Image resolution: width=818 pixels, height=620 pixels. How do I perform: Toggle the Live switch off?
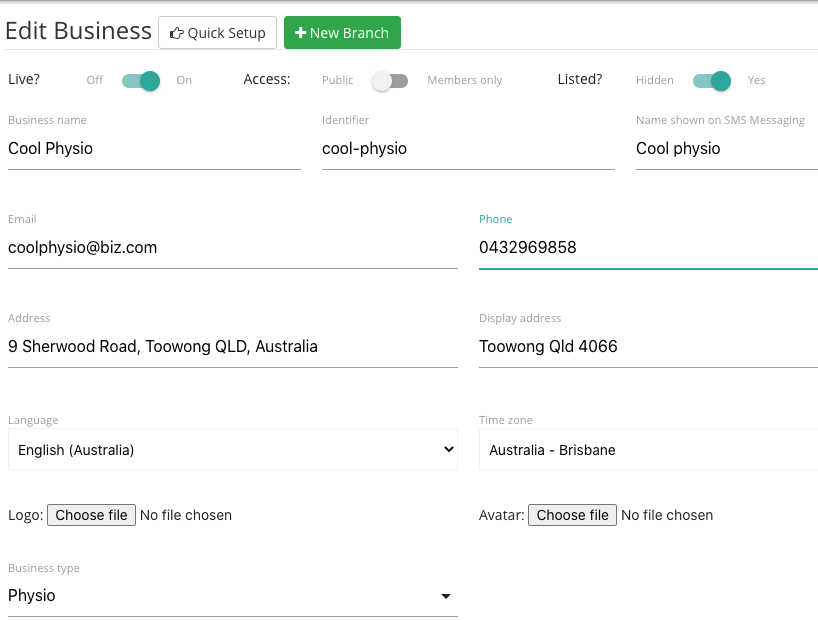(141, 81)
